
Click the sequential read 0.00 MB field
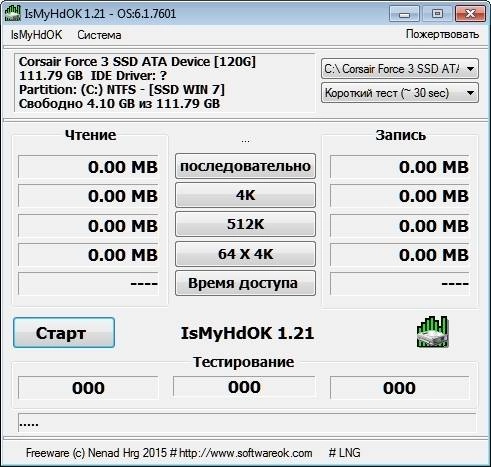[x=88, y=167]
